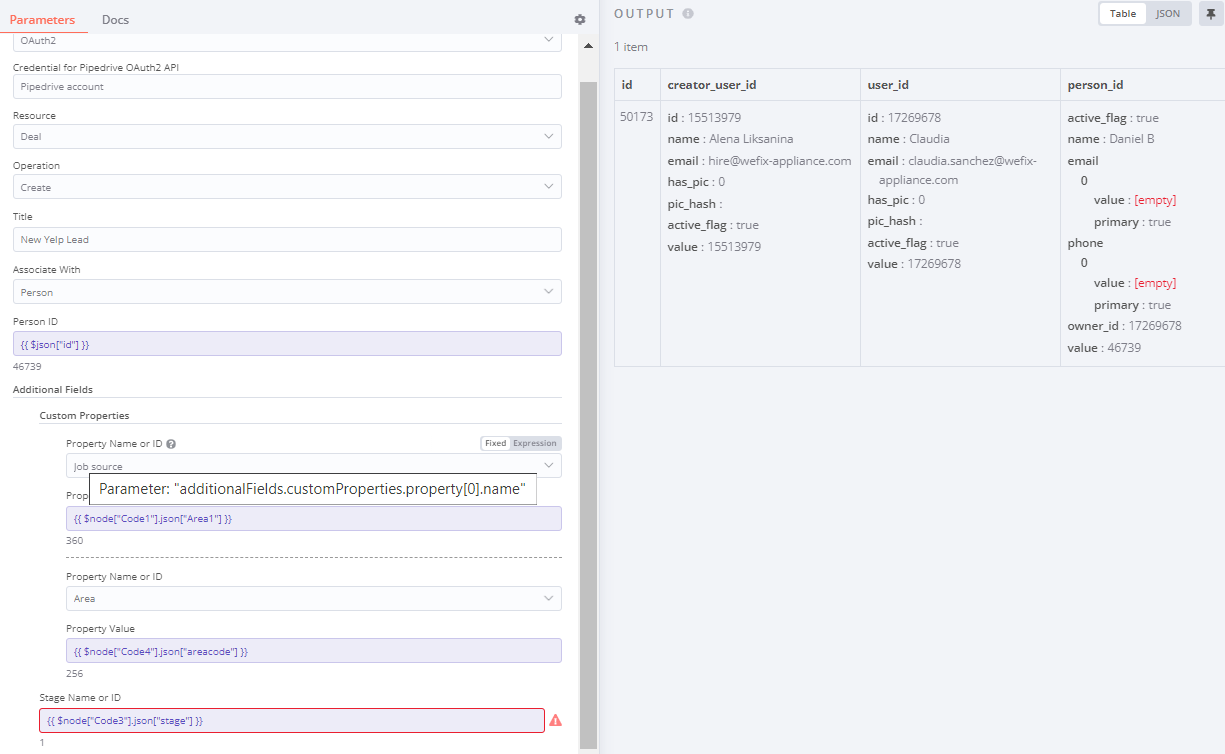Pin the output data
Image resolution: width=1225 pixels, height=754 pixels.
pyautogui.click(x=1208, y=14)
